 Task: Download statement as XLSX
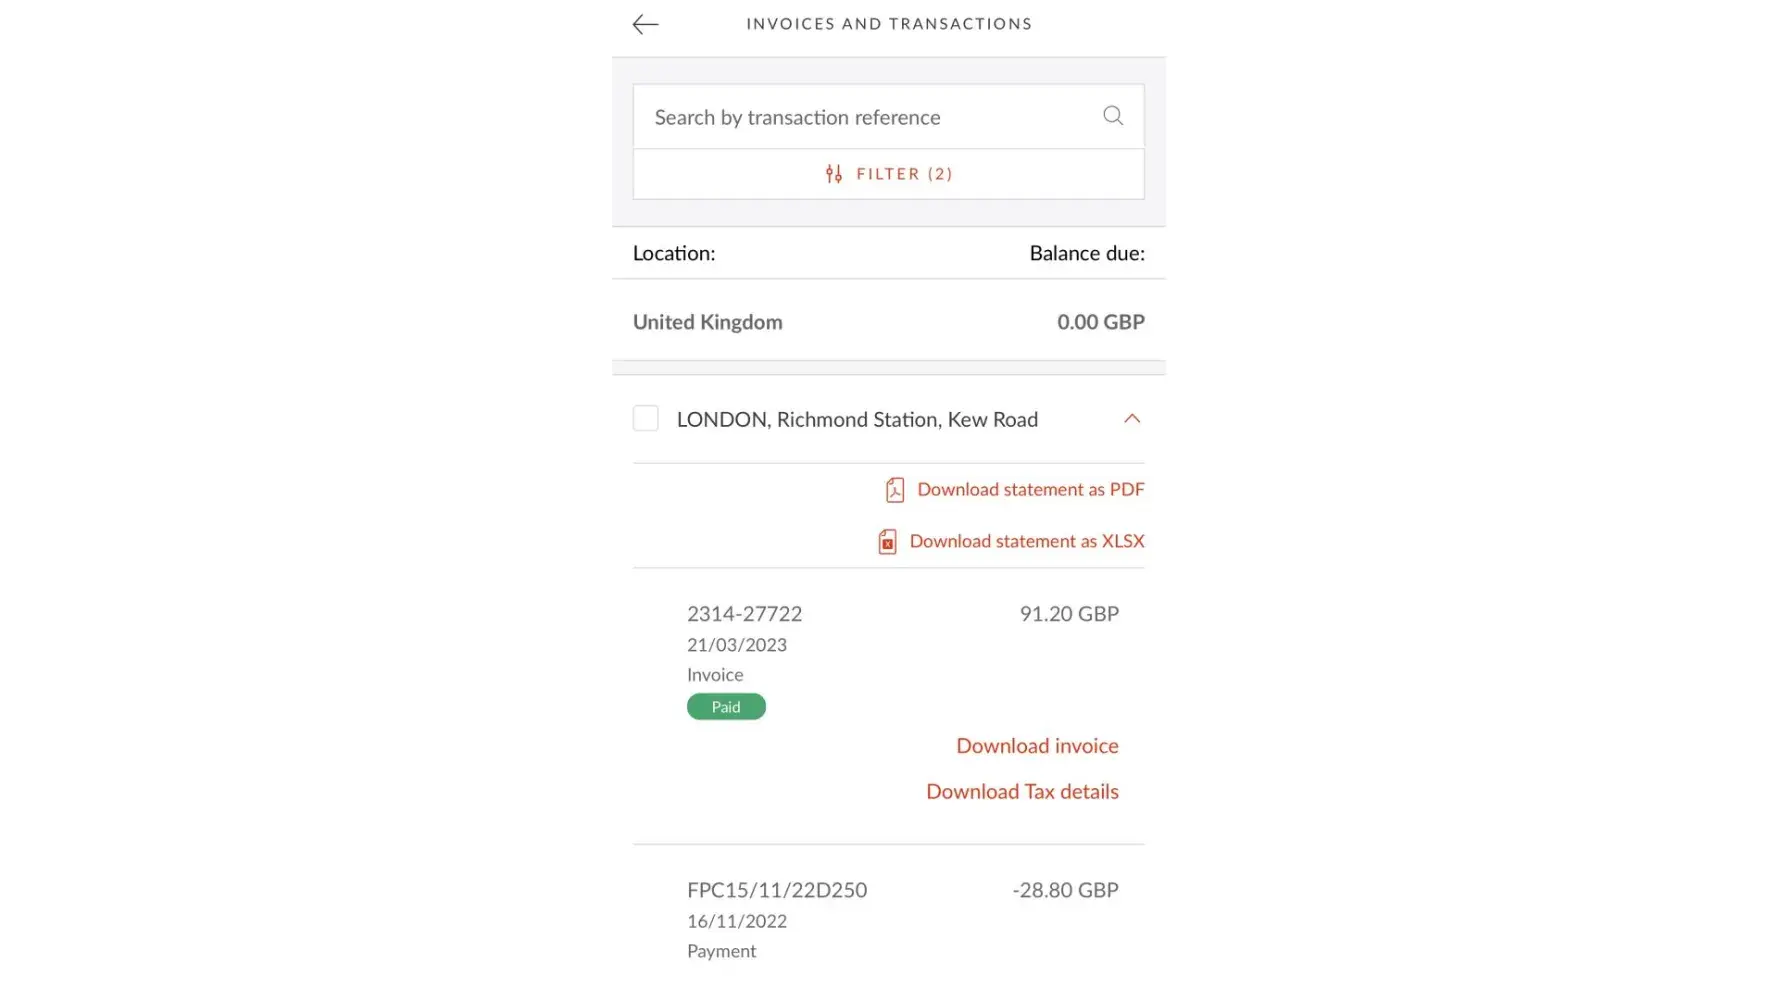(x=1026, y=542)
